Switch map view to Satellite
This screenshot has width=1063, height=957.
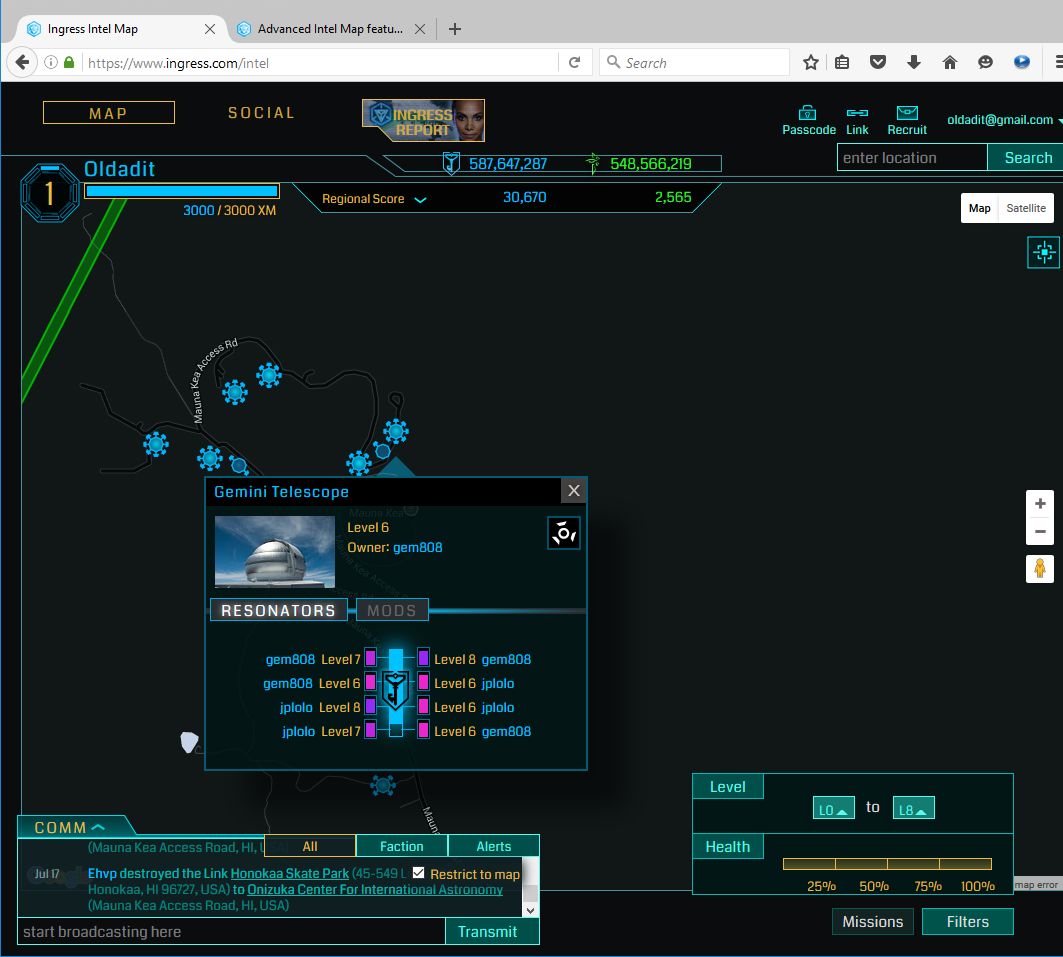pyautogui.click(x=1025, y=208)
